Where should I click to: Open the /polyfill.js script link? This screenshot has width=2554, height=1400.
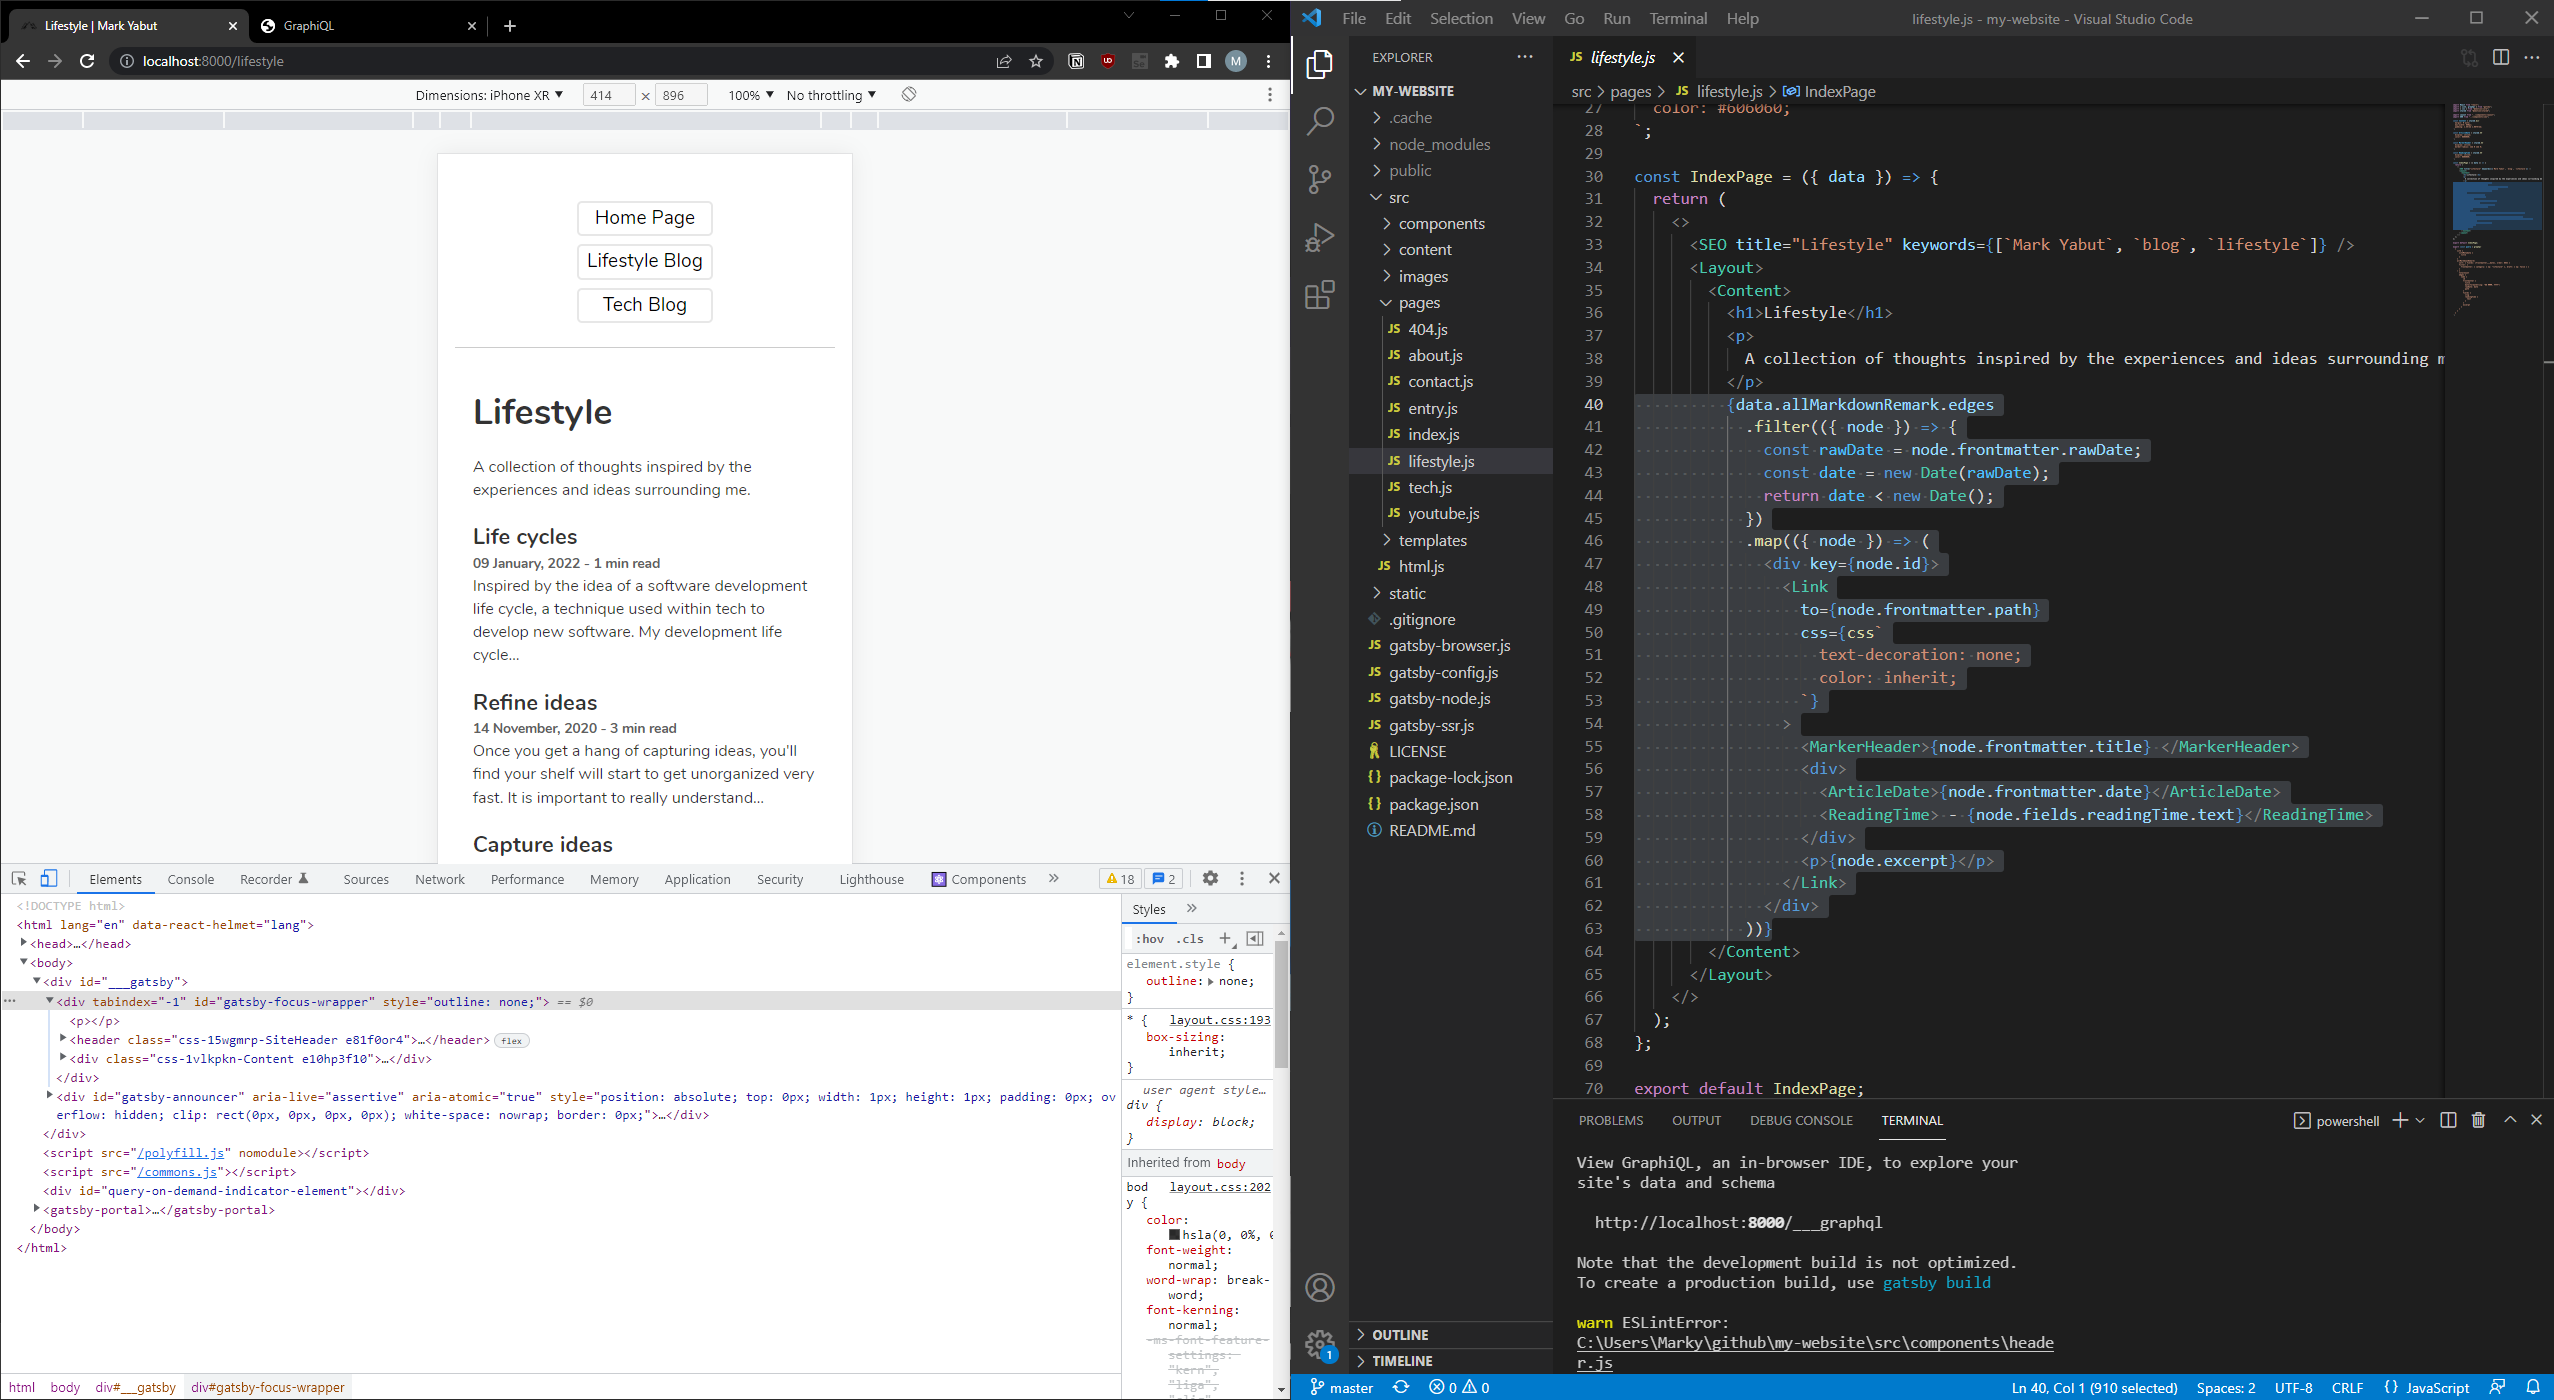[180, 1153]
